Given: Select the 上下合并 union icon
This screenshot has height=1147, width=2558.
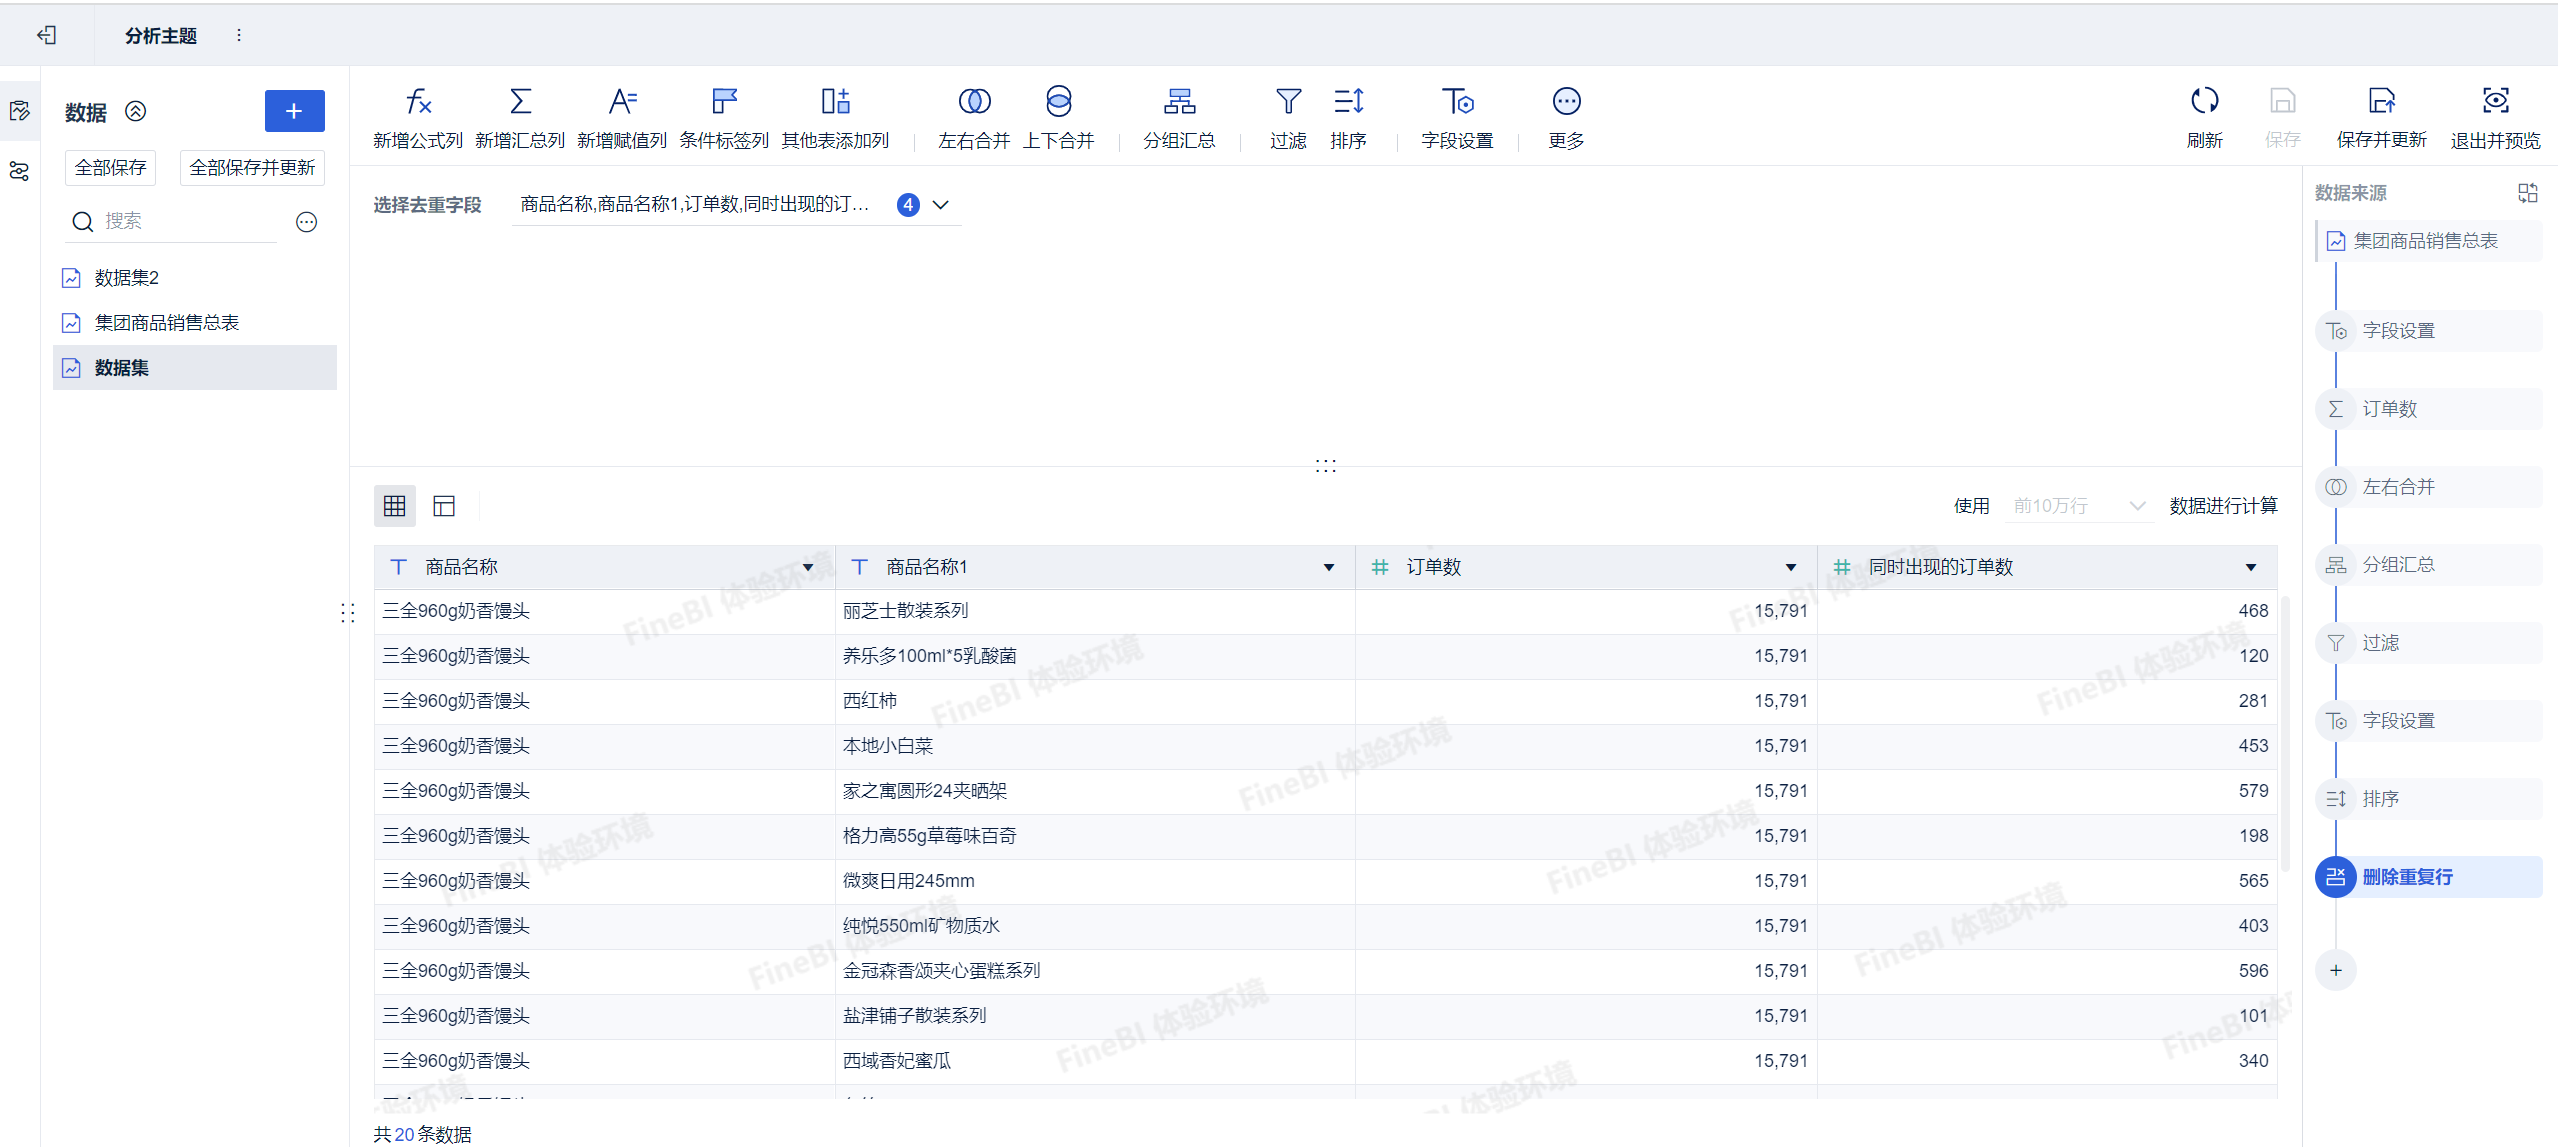Looking at the screenshot, I should tap(1058, 101).
